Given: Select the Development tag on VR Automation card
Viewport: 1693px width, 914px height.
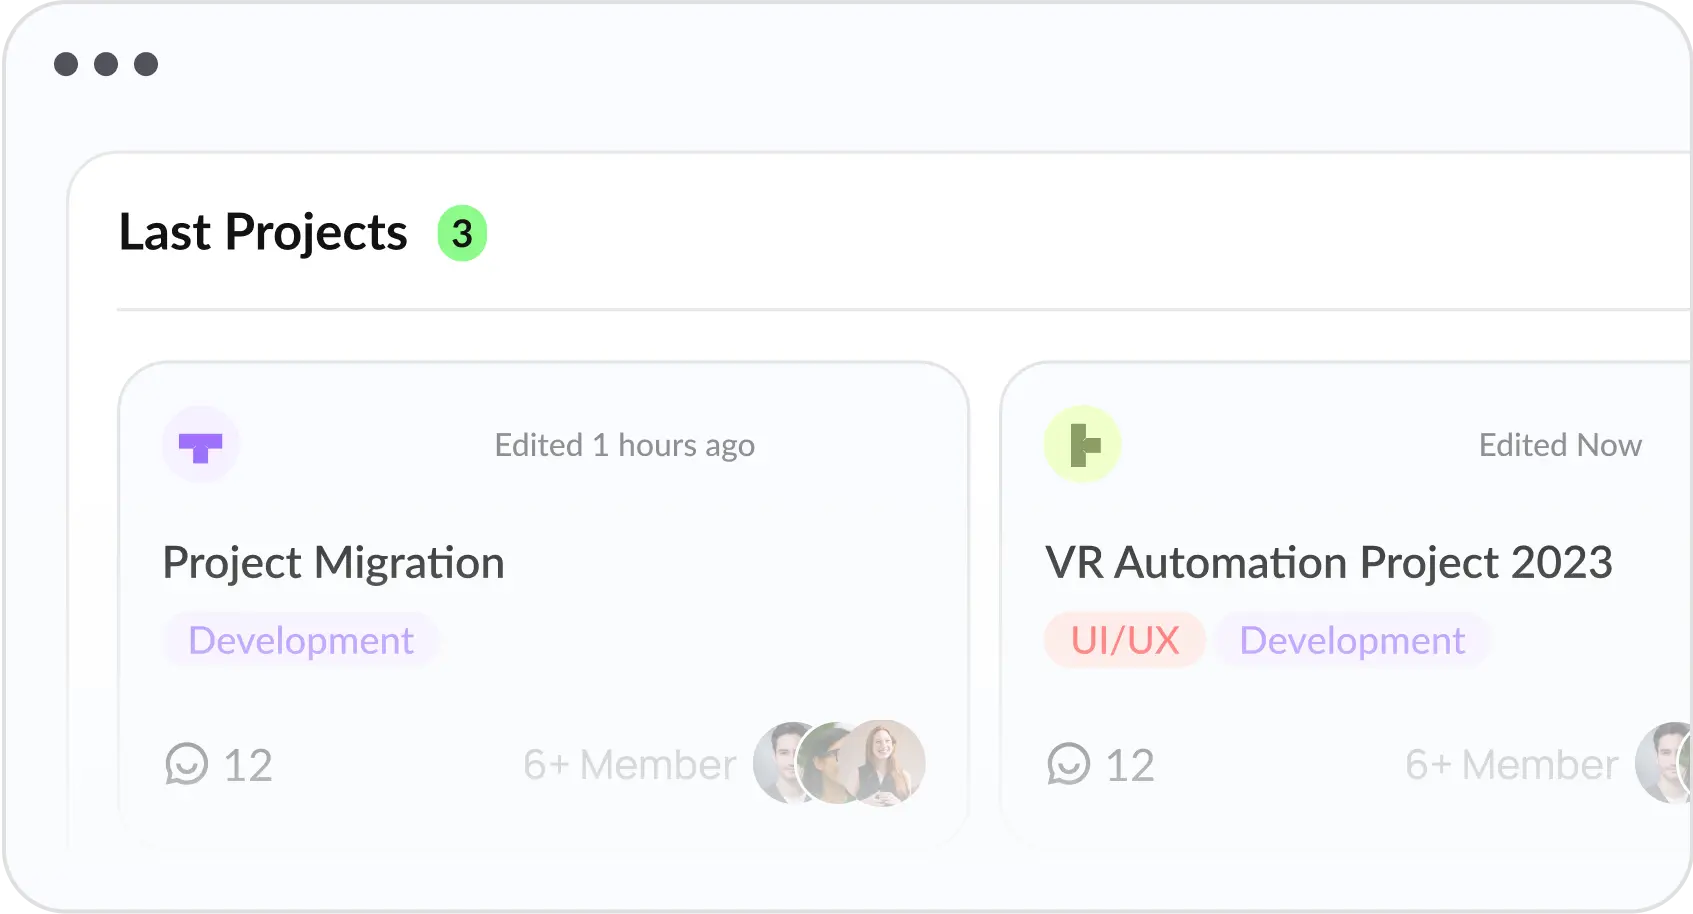Looking at the screenshot, I should (1352, 640).
